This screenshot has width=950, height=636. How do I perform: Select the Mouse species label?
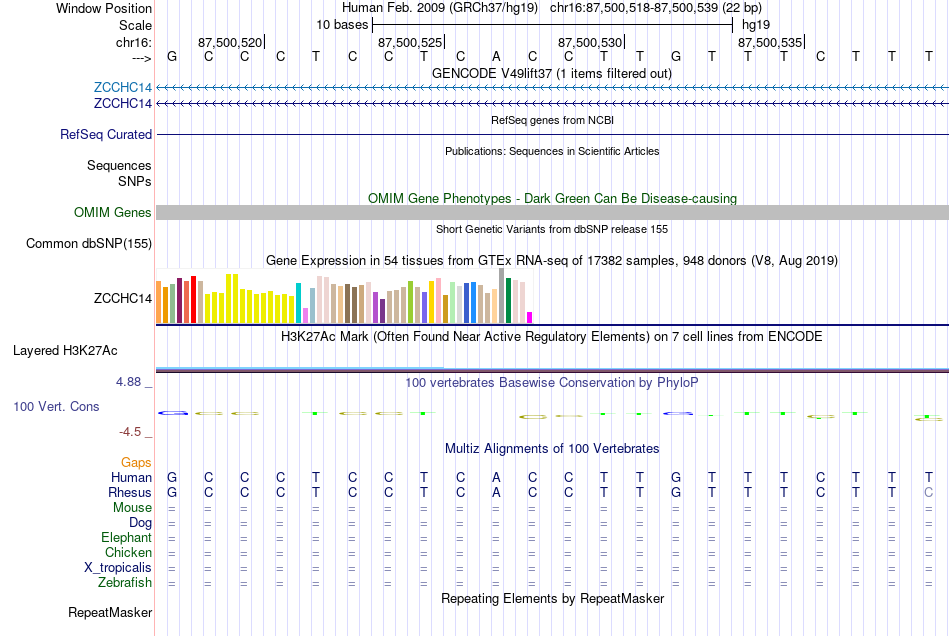tap(132, 508)
